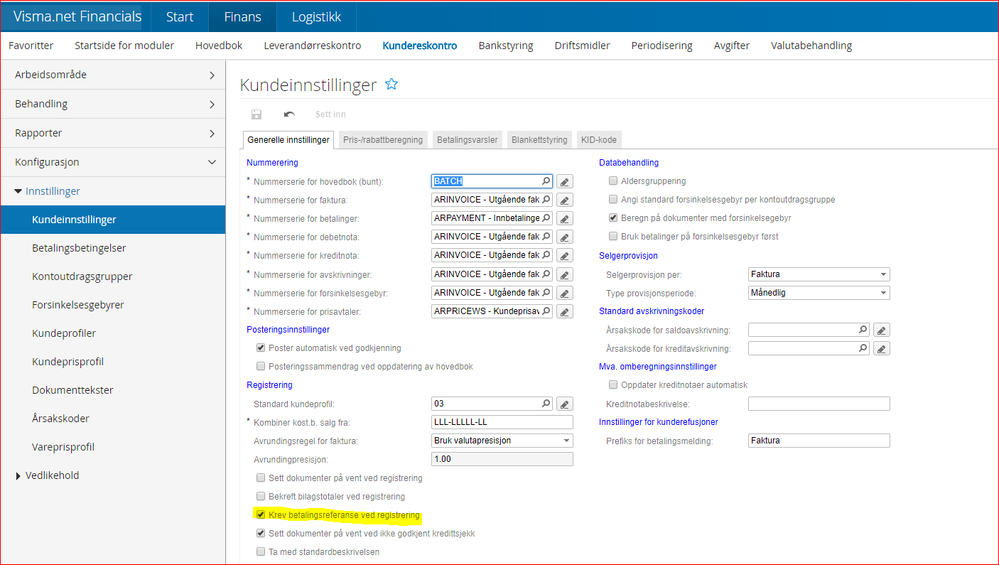Go to the Start top menu
The width and height of the screenshot is (999, 565).
point(180,17)
